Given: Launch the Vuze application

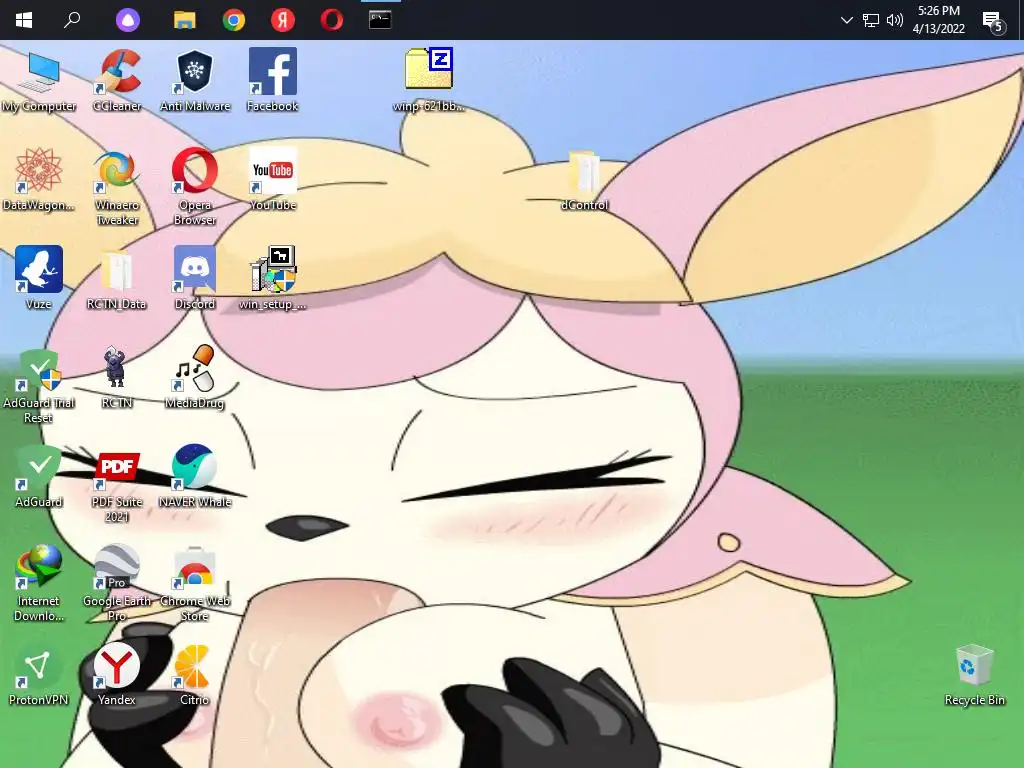Looking at the screenshot, I should pos(39,278).
